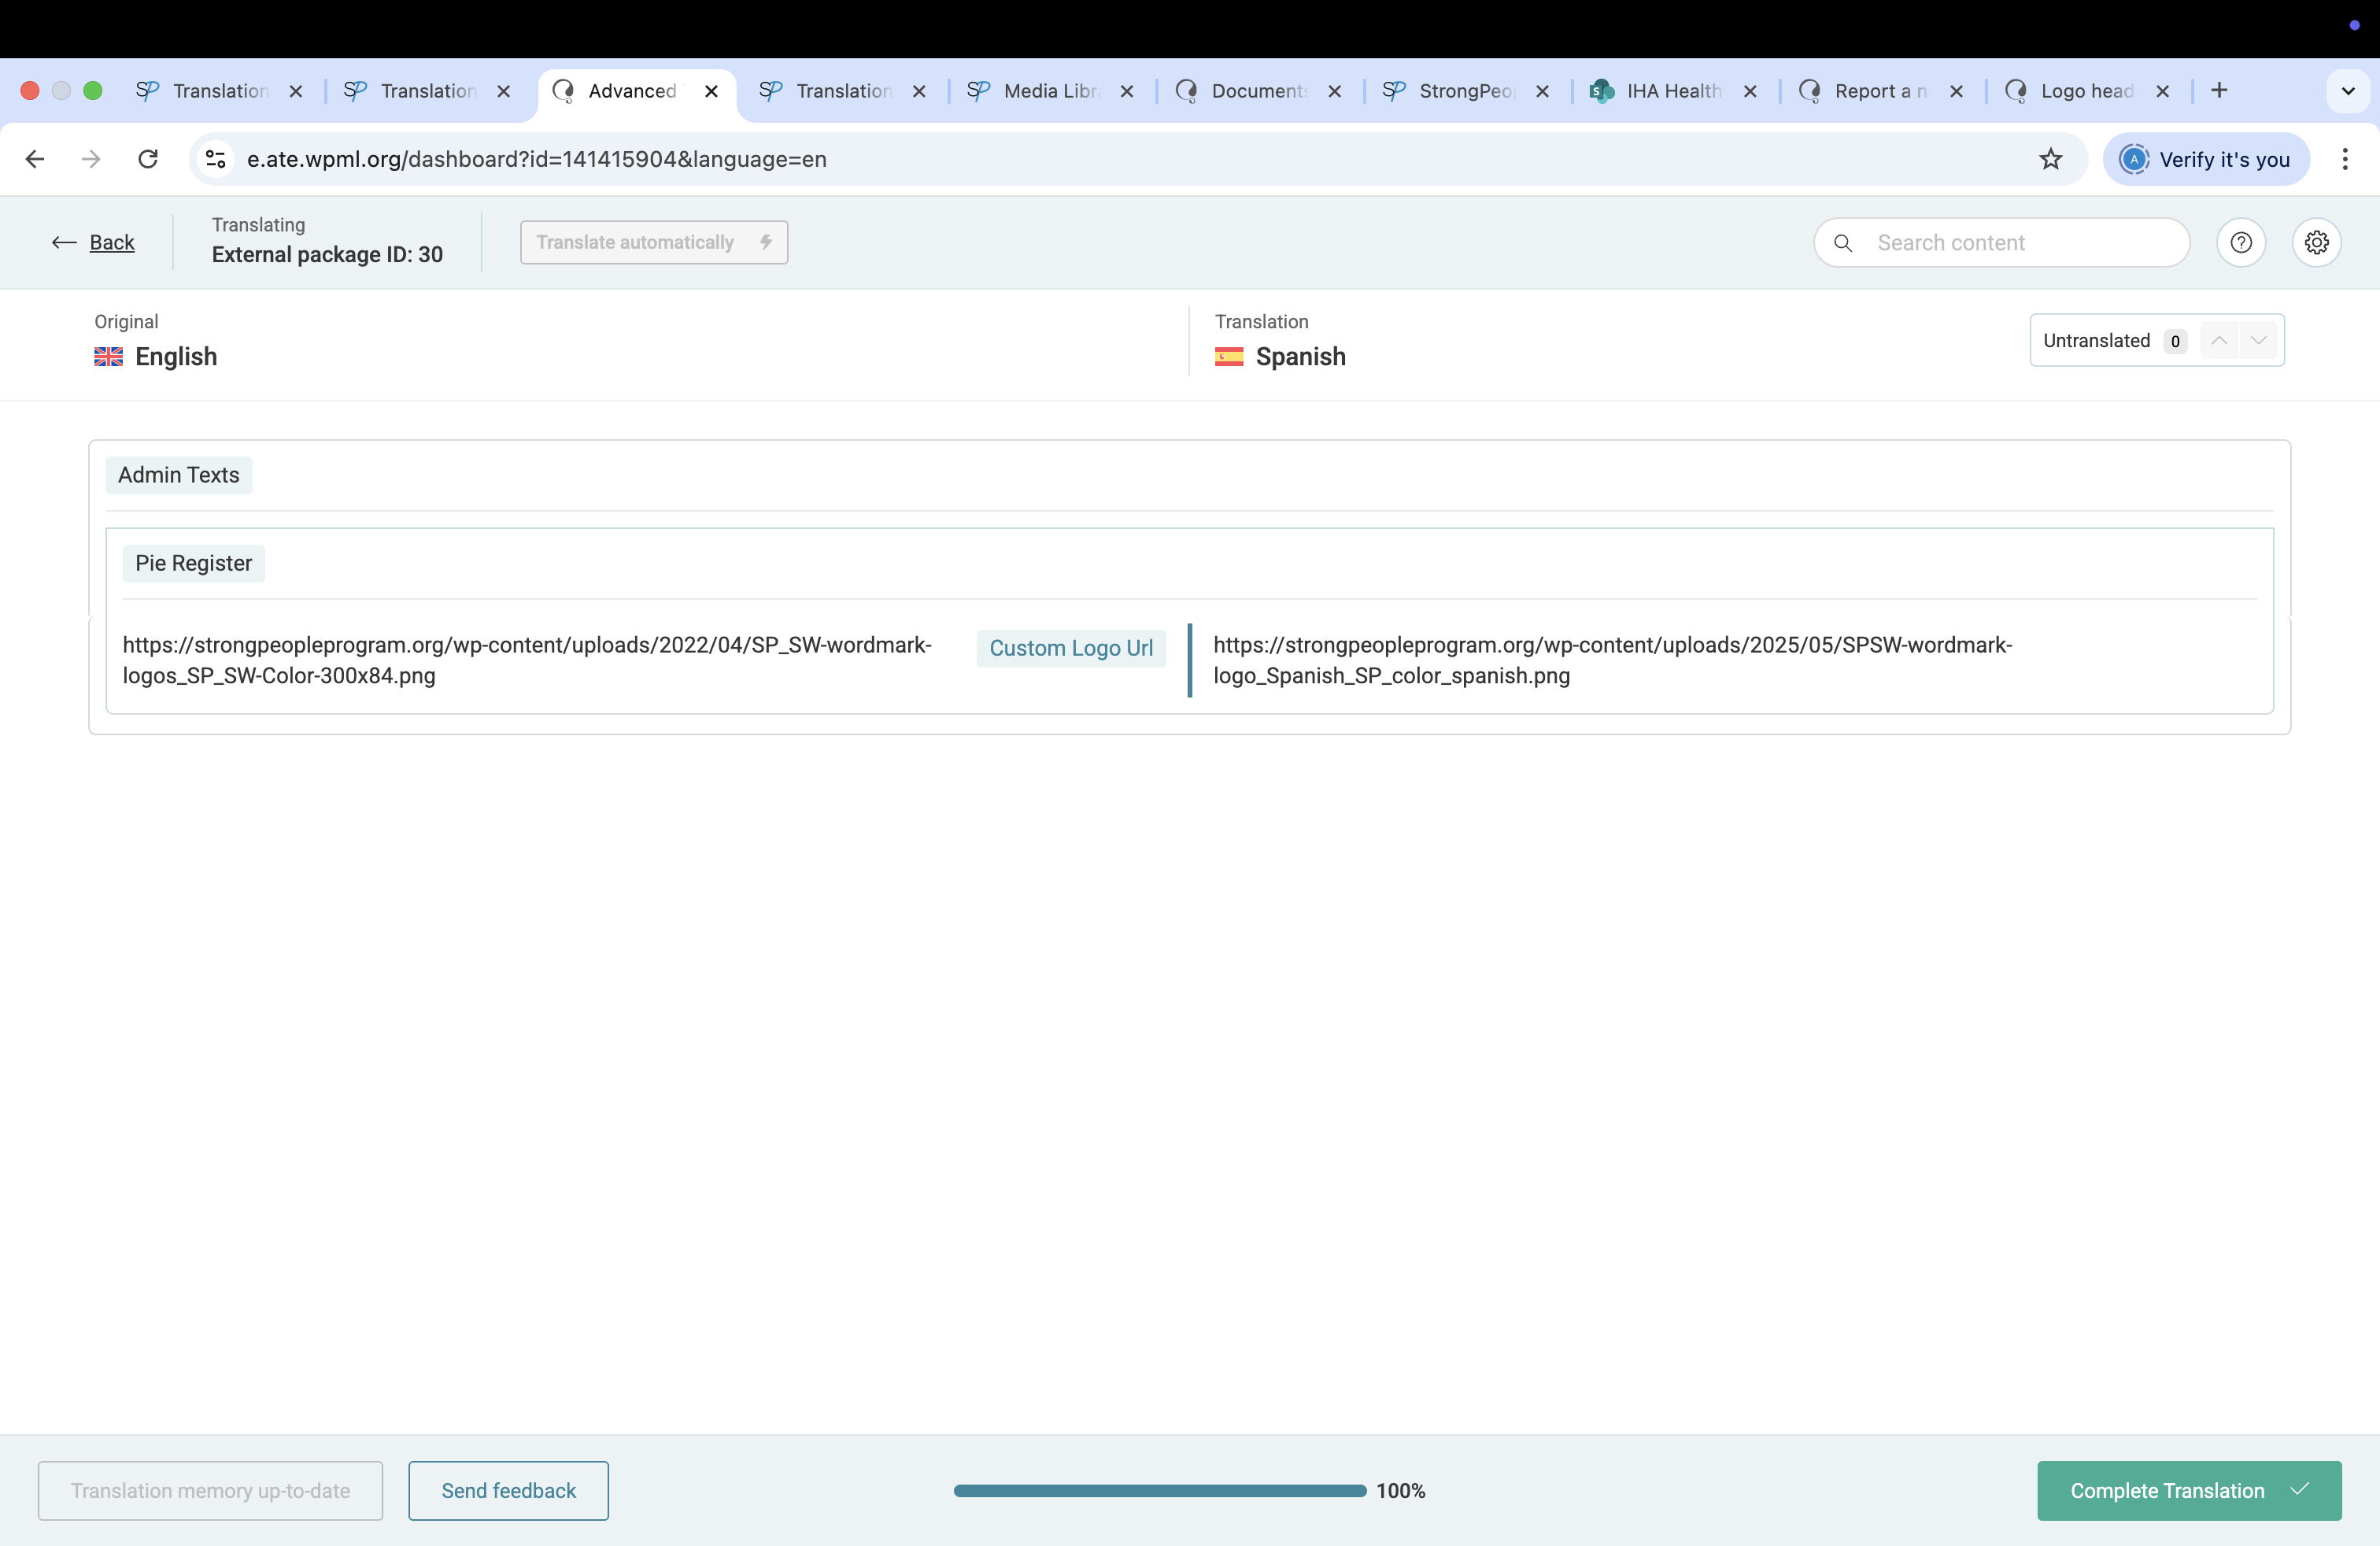Open a new browser tab with plus
2380x1546 pixels.
(2219, 91)
